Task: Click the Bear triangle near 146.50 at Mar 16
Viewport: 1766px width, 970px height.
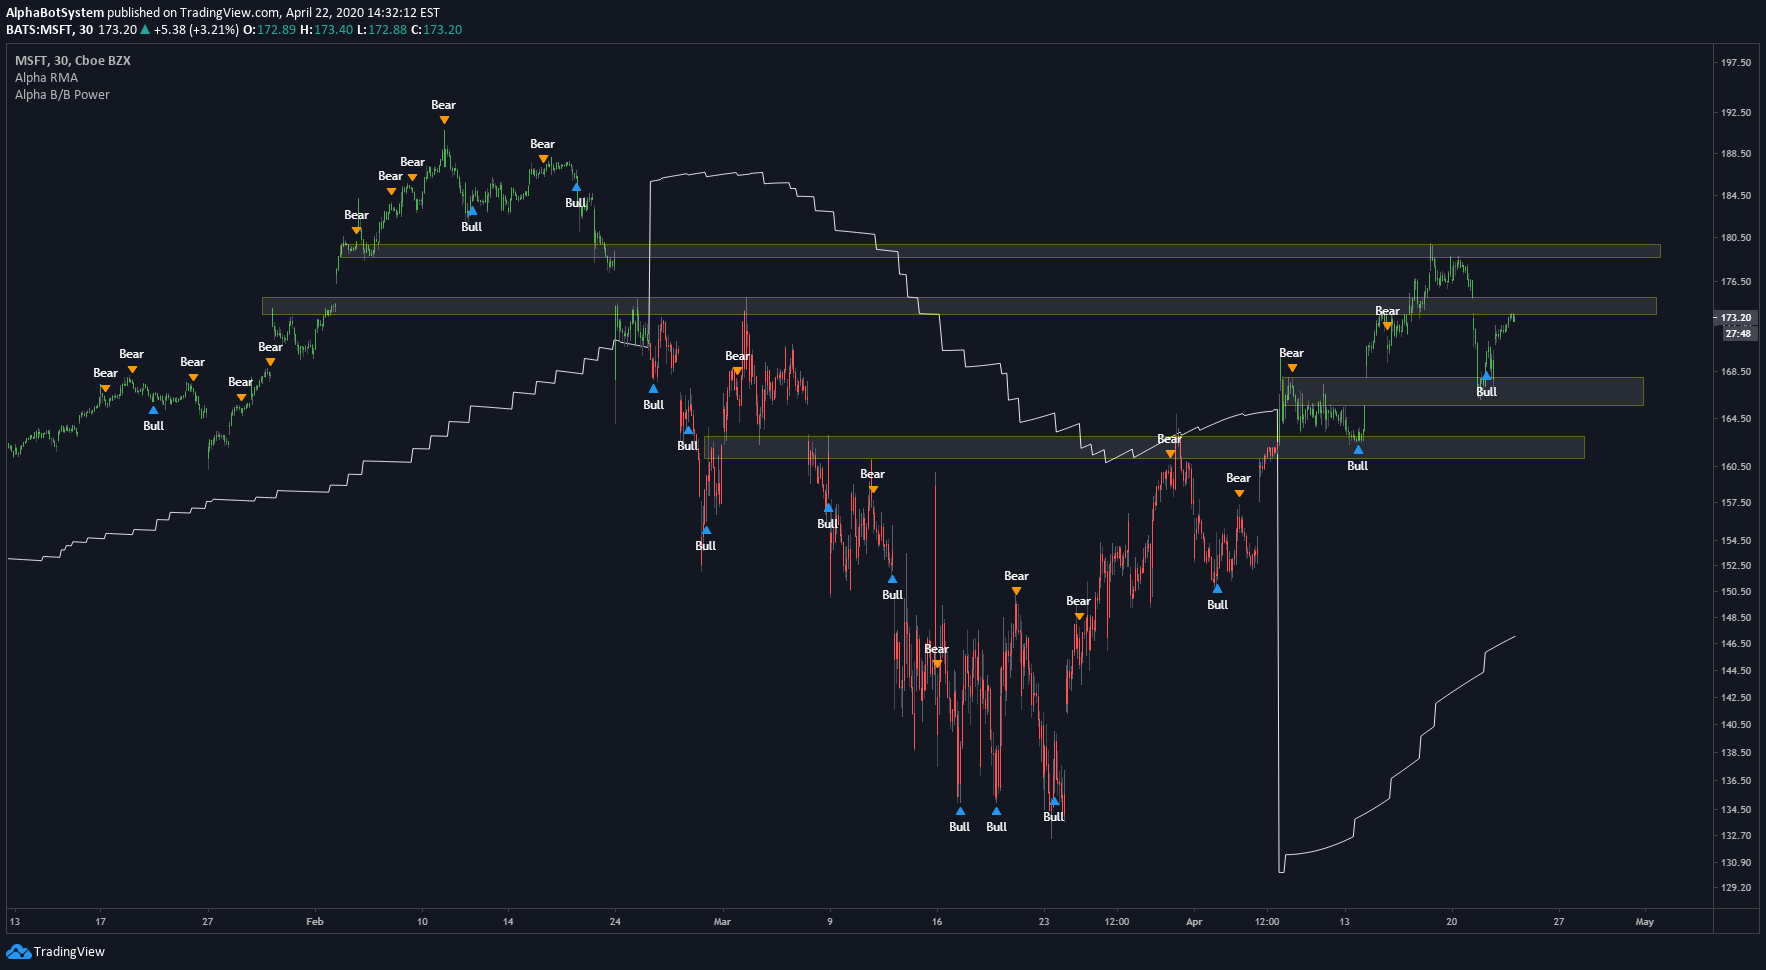Action: point(937,664)
